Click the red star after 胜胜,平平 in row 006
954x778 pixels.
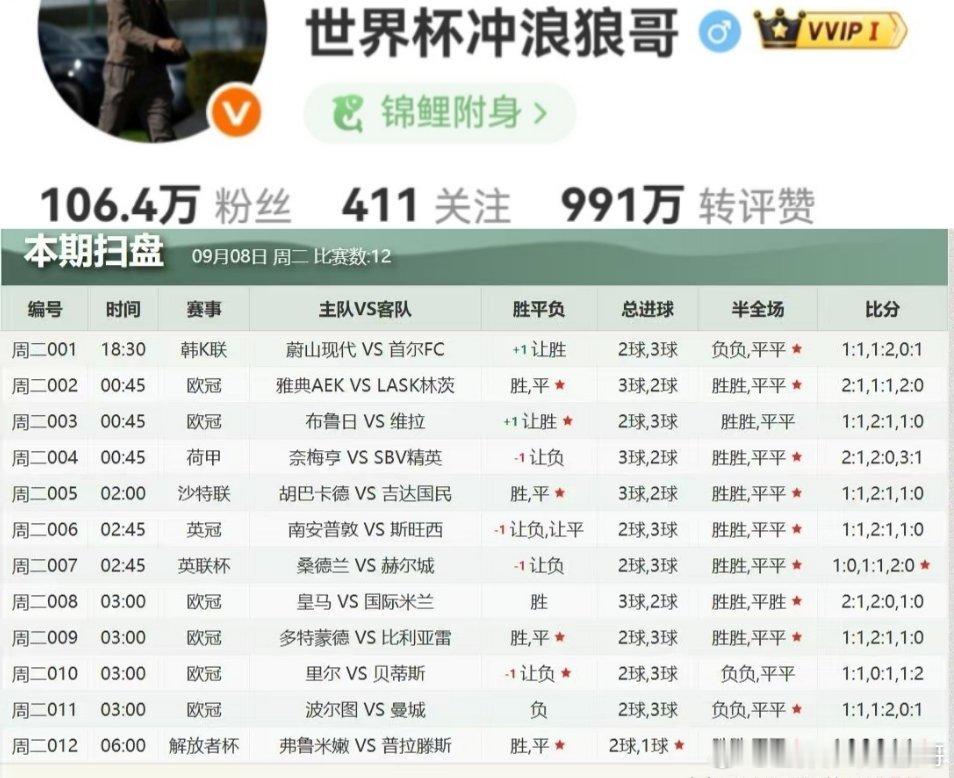(796, 529)
